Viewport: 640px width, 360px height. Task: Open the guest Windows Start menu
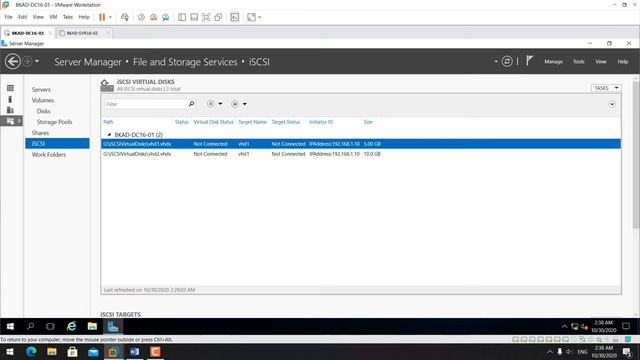click(x=10, y=327)
